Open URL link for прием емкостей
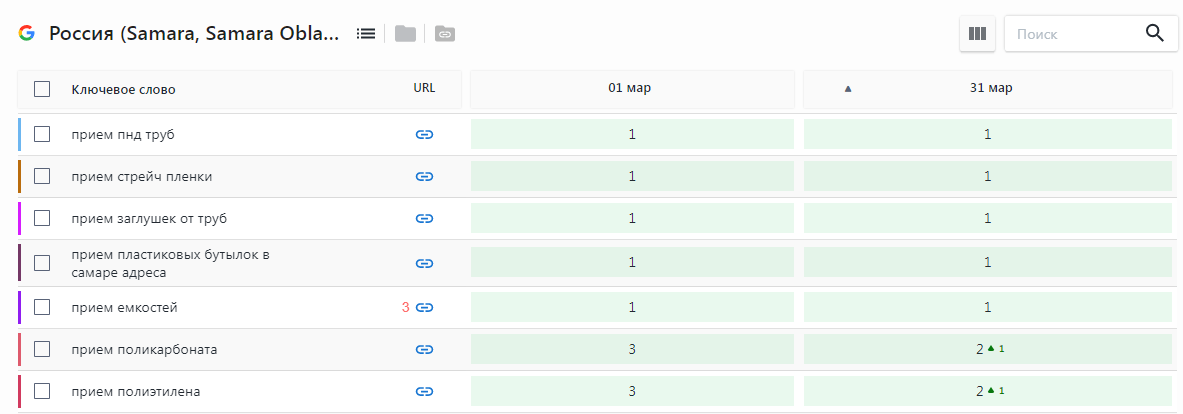 [x=424, y=308]
